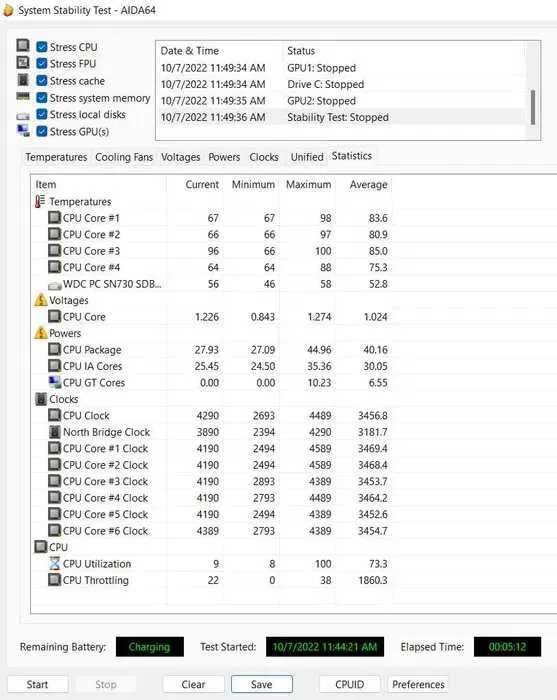Clear the statistics with Clear button

coord(193,684)
